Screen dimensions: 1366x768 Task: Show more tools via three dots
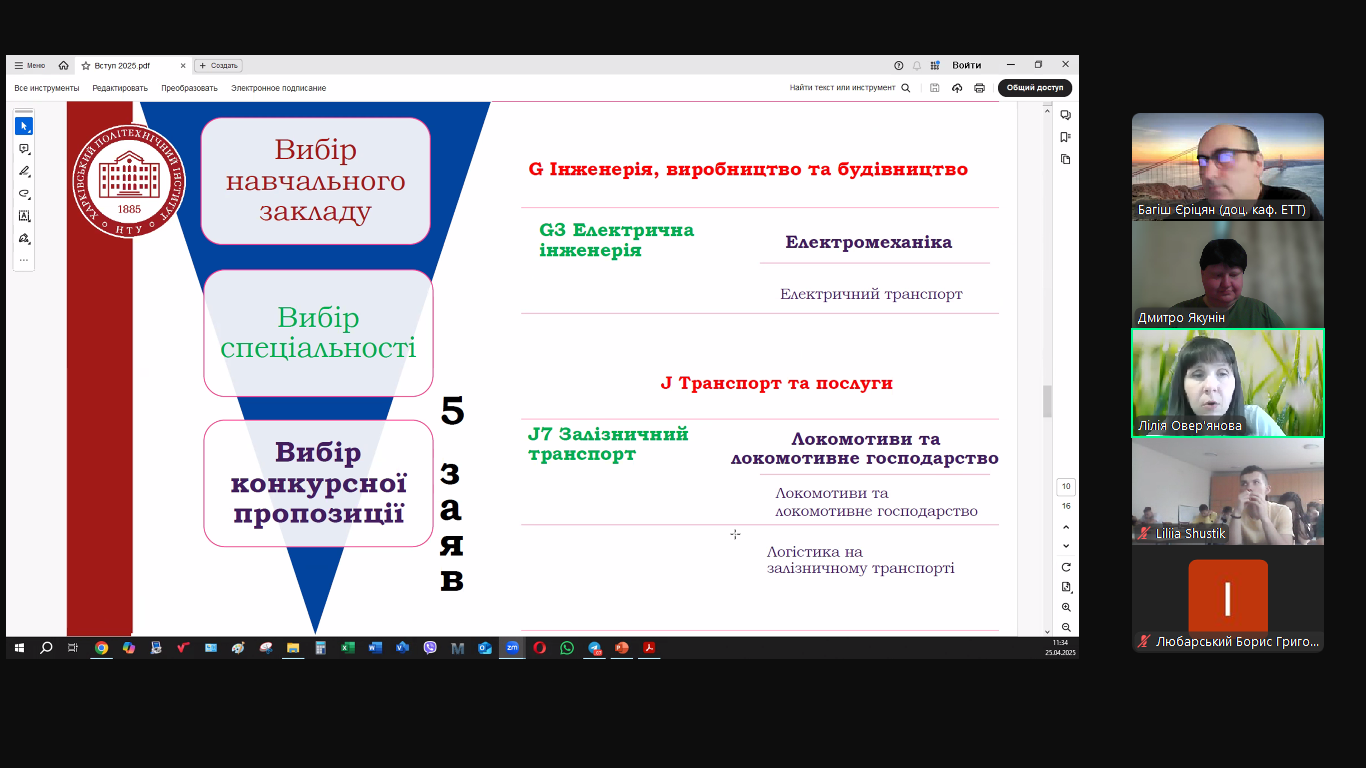coord(24,260)
